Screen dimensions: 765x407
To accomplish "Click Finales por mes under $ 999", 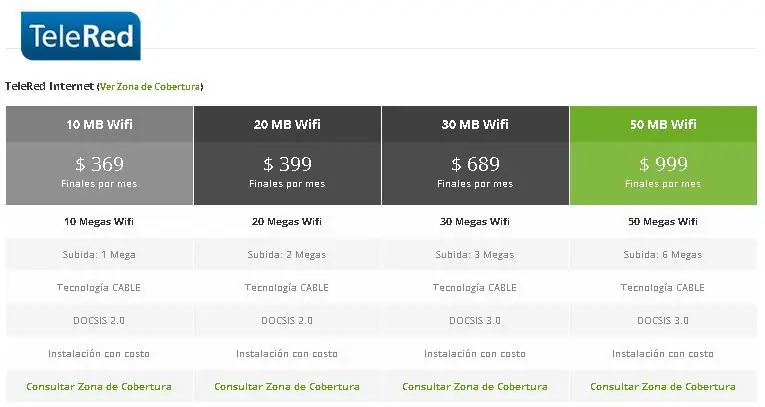I will 663,184.
